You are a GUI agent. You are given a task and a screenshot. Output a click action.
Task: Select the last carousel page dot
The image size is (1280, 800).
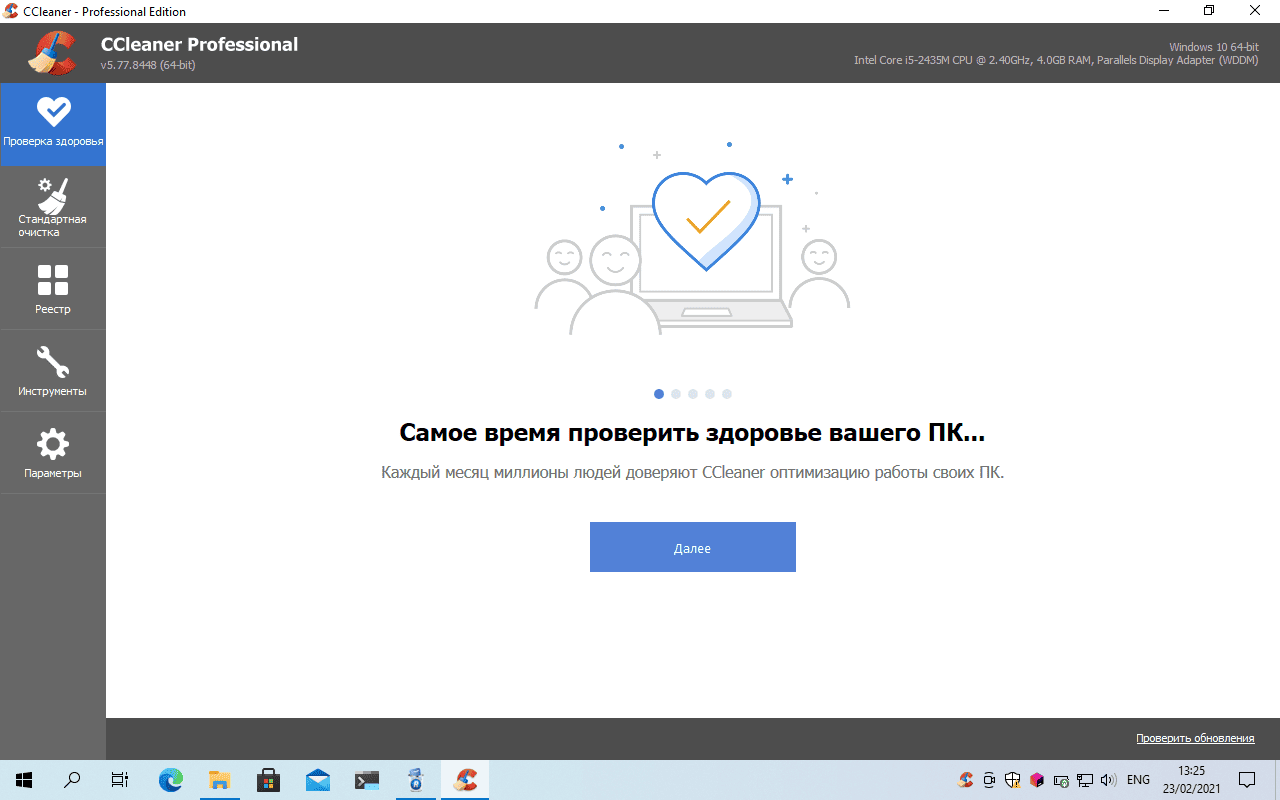727,394
